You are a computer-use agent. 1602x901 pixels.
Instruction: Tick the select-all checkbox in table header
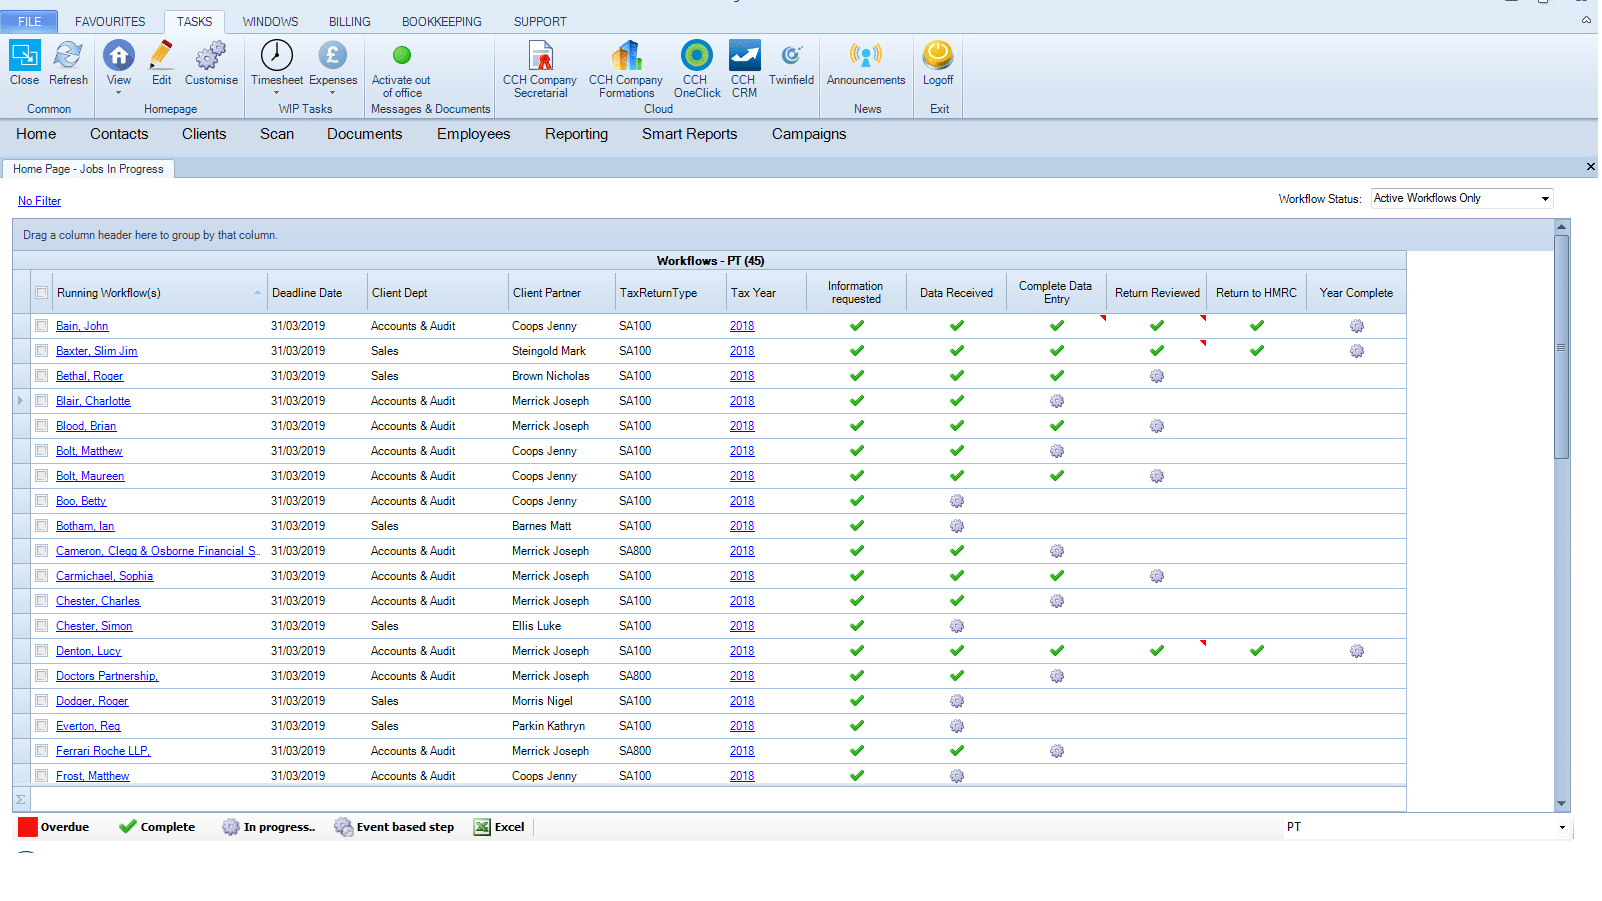[41, 293]
